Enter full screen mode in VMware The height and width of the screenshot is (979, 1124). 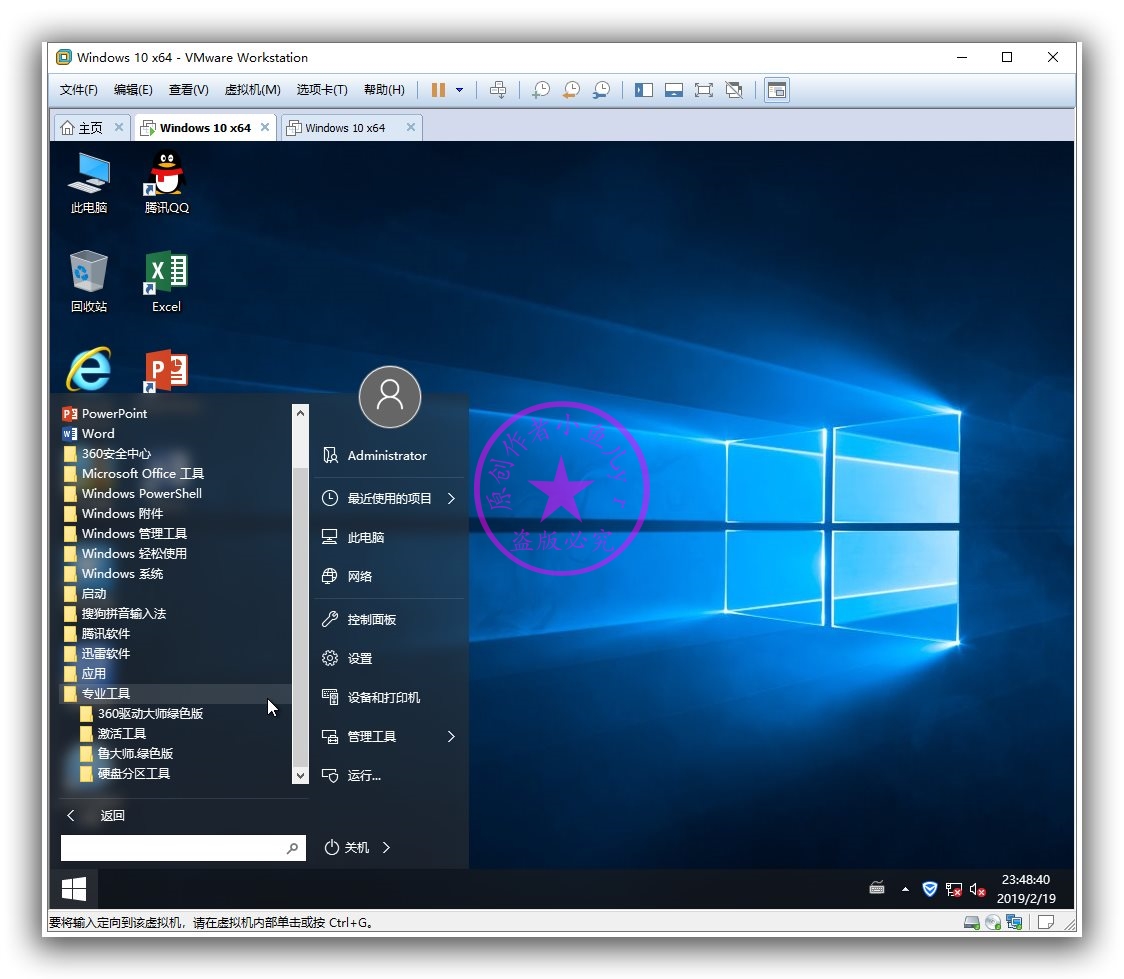tap(703, 90)
